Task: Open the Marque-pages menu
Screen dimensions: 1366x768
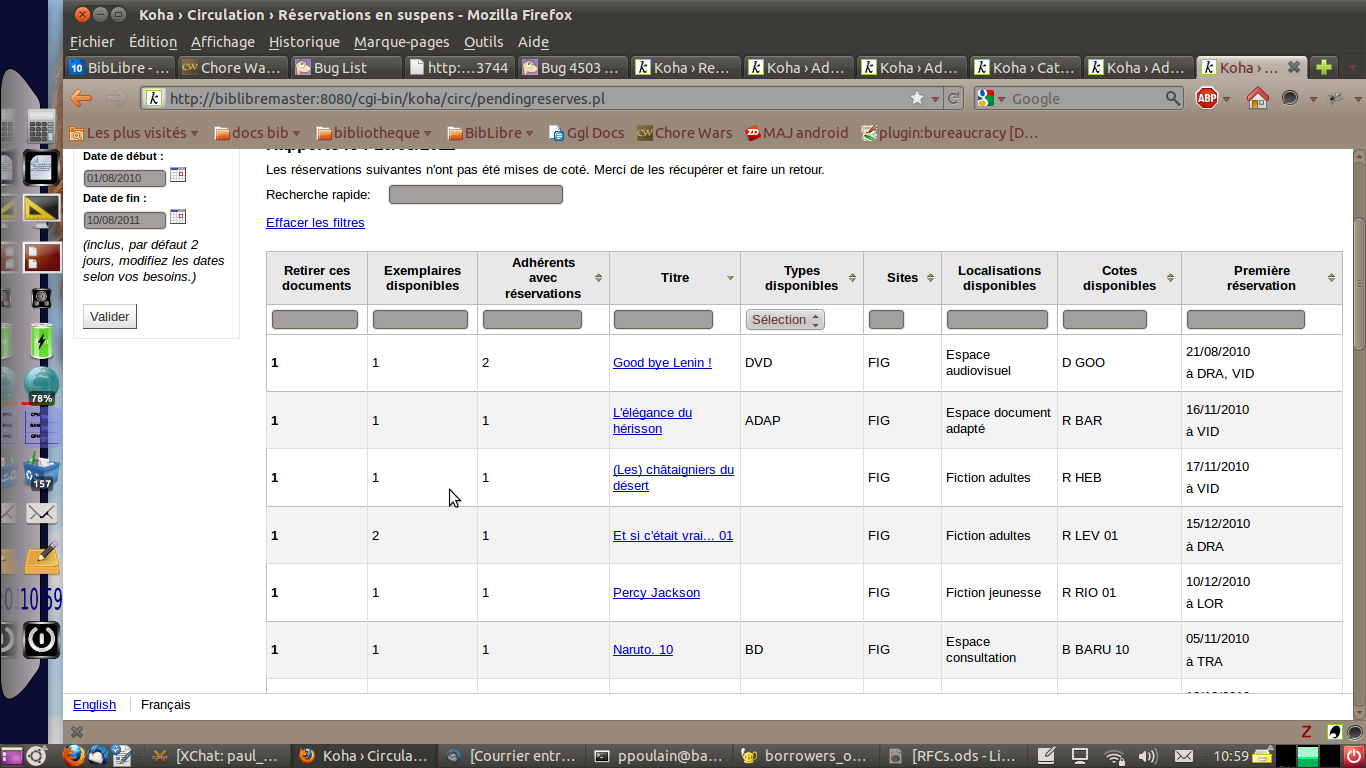Action: 401,42
